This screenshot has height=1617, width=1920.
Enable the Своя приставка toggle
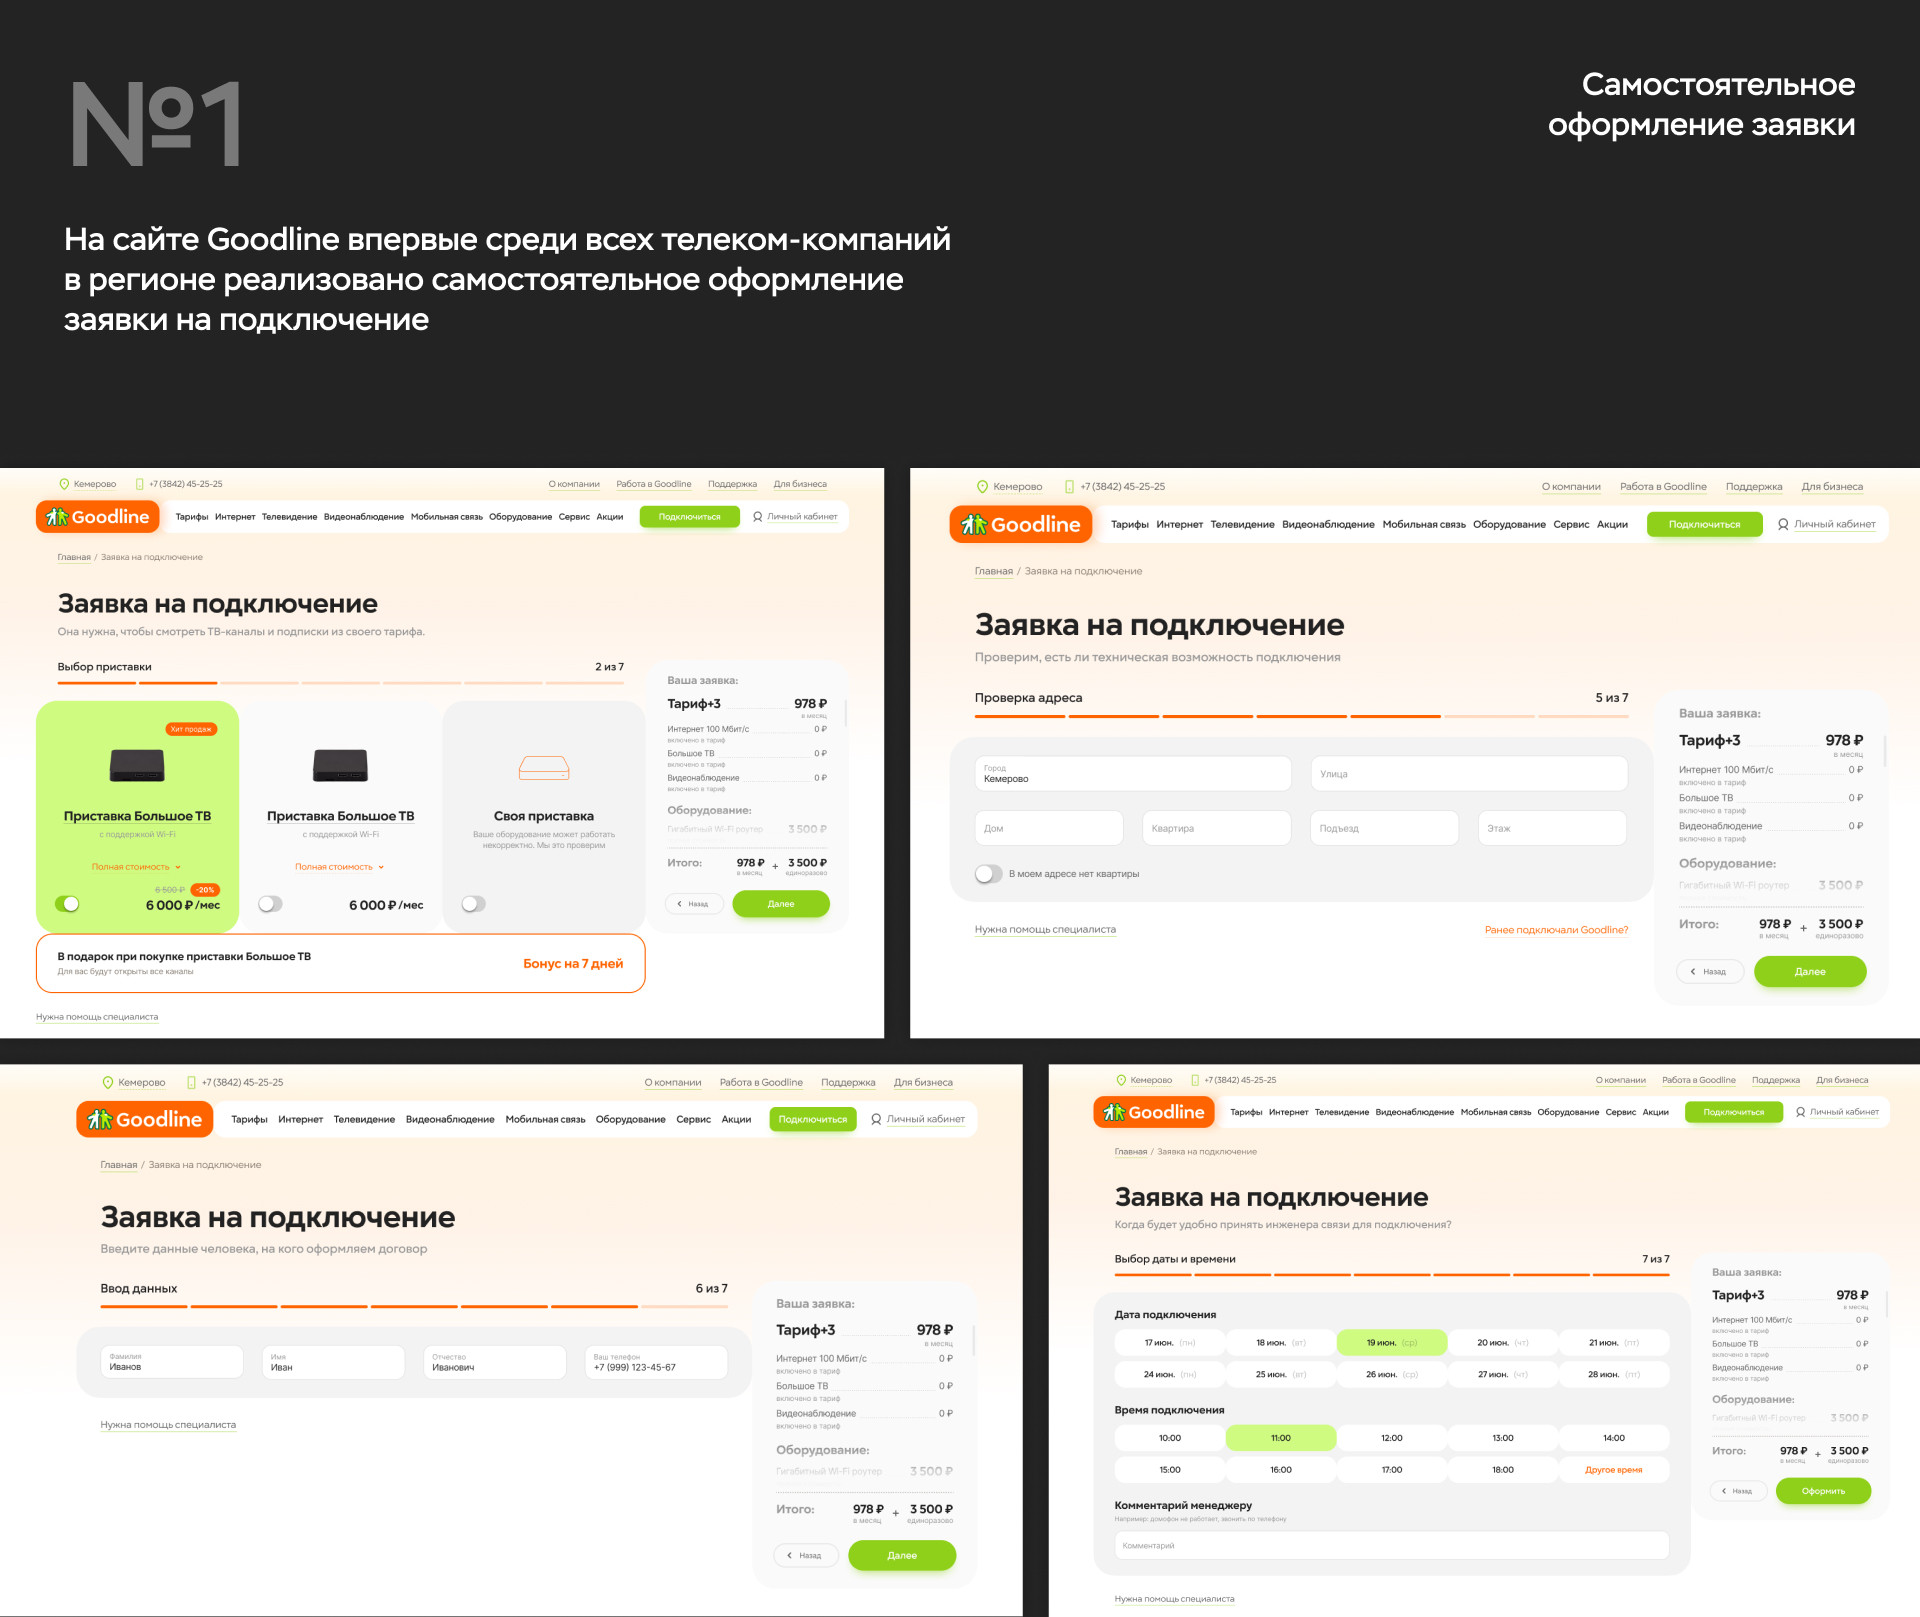(473, 904)
